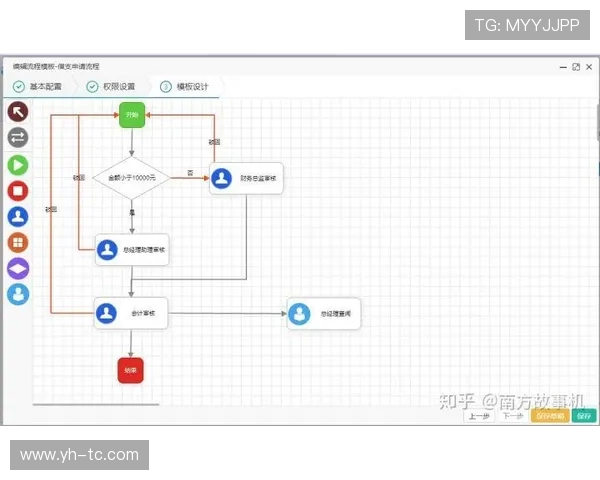Click the 会计审核 node
This screenshot has width=600, height=480.
point(131,313)
